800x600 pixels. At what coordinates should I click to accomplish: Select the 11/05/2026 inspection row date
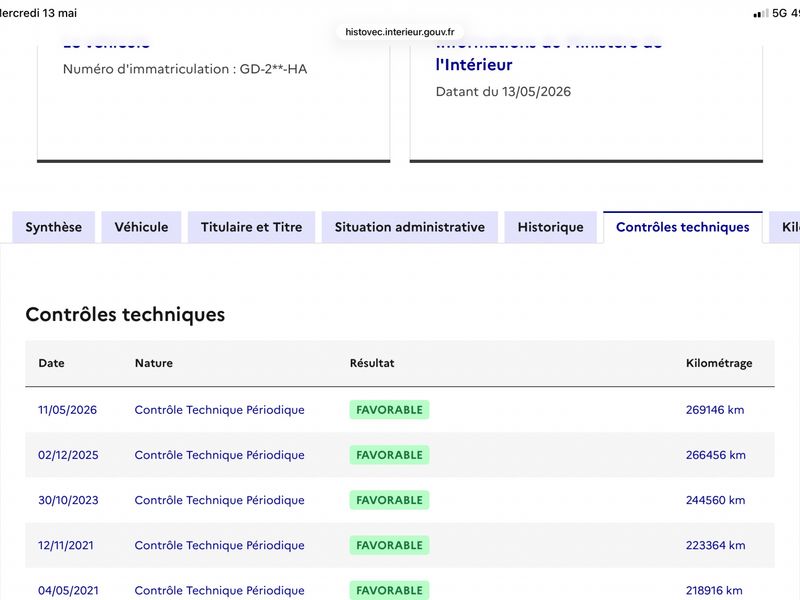[x=67, y=410]
